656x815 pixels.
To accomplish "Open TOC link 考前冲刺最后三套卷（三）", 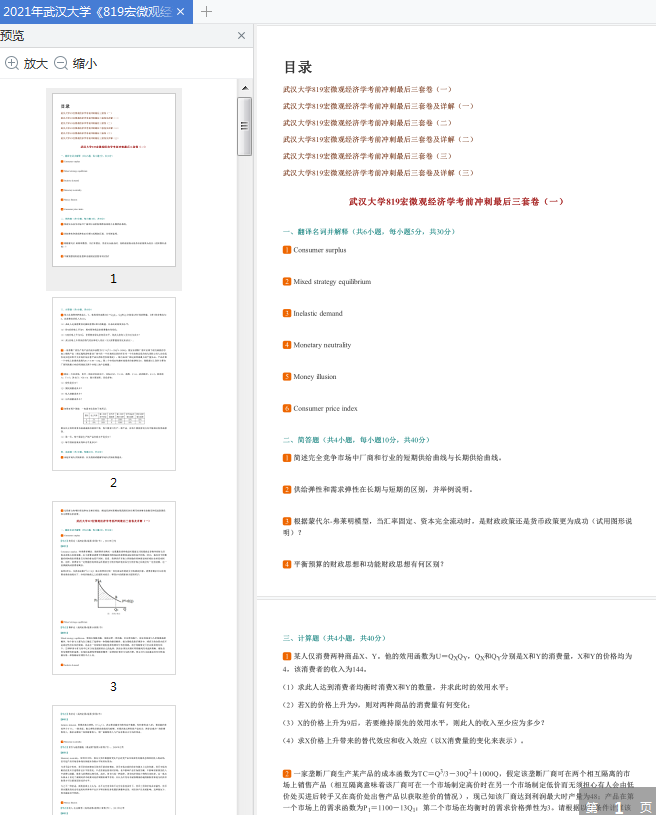I will [x=367, y=156].
